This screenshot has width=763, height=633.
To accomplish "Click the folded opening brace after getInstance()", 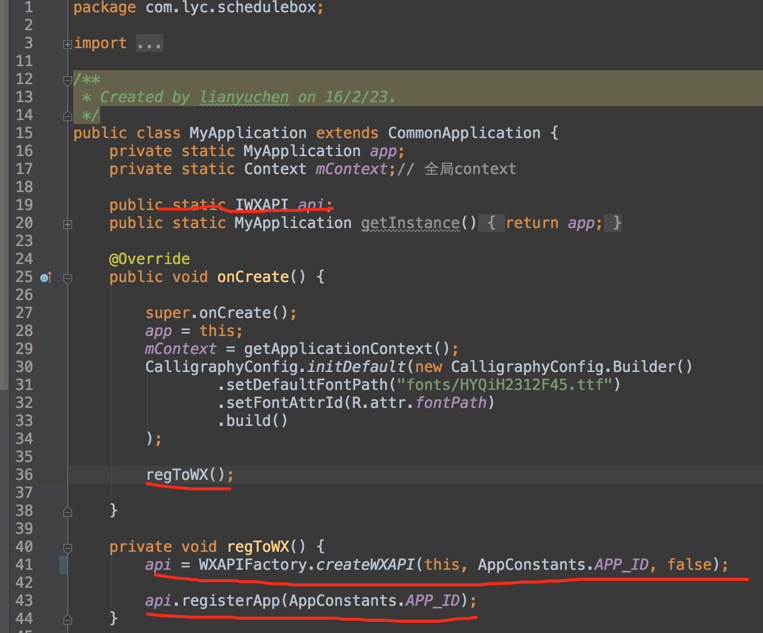I will pyautogui.click(x=491, y=223).
